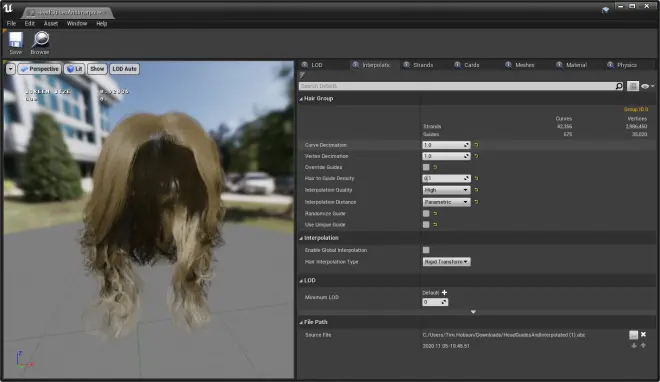This screenshot has width=660, height=382.
Task: Click the LOD Auto button
Action: [125, 69]
